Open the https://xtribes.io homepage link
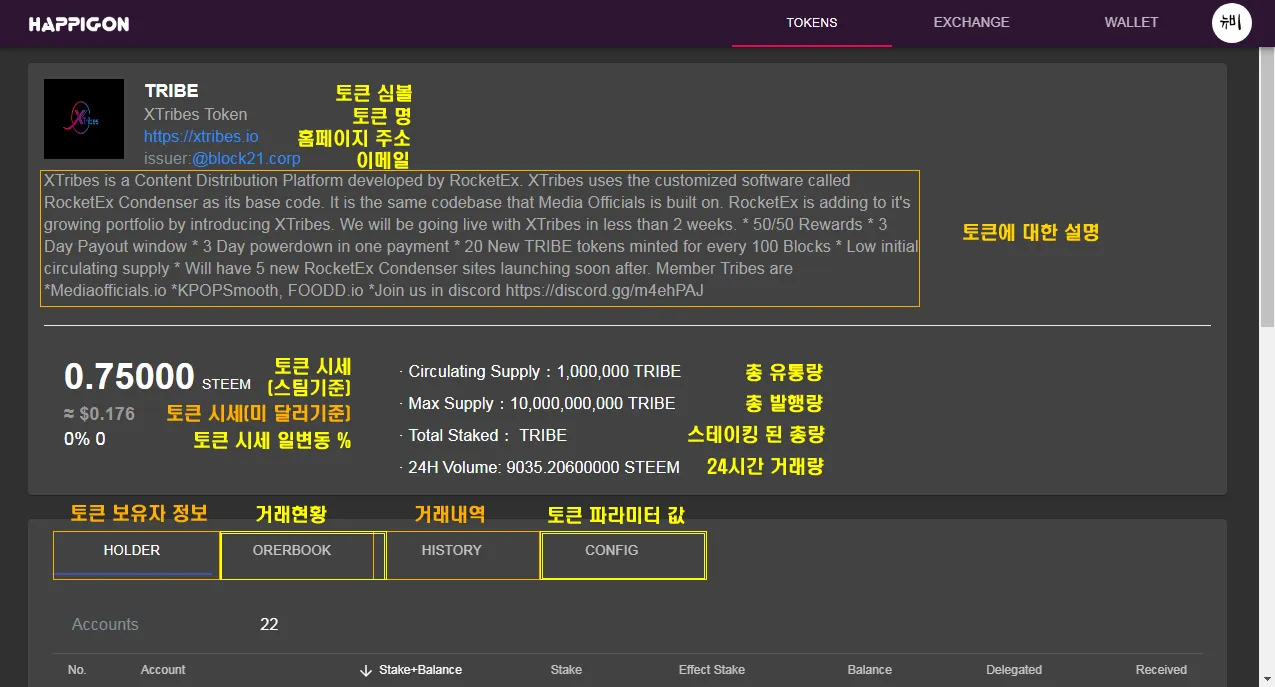 pyautogui.click(x=201, y=137)
